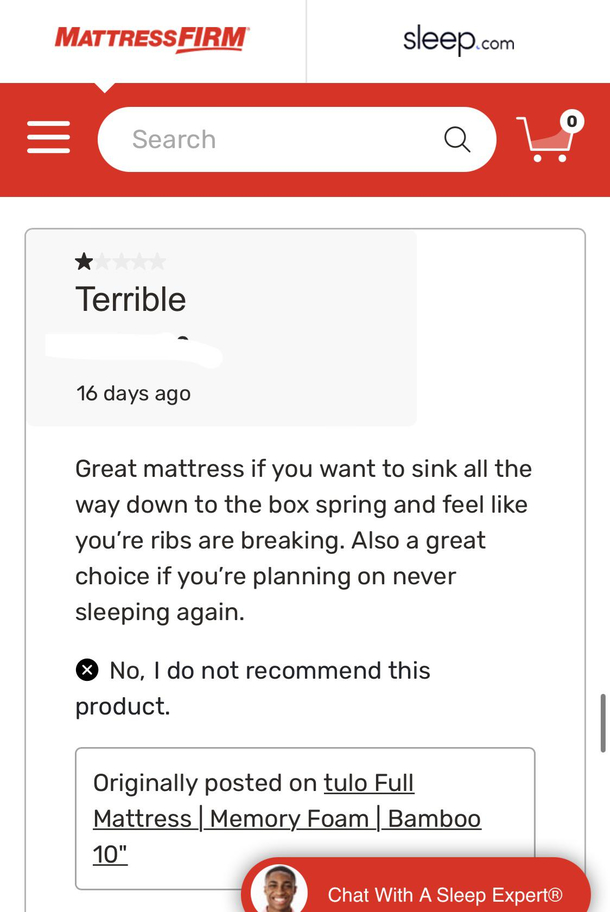Start Chat With A Sleep Expert
The image size is (610, 912).
coord(416,886)
